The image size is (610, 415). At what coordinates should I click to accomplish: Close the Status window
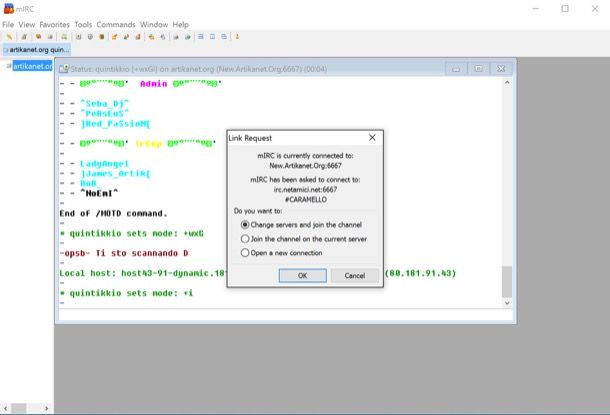501,69
